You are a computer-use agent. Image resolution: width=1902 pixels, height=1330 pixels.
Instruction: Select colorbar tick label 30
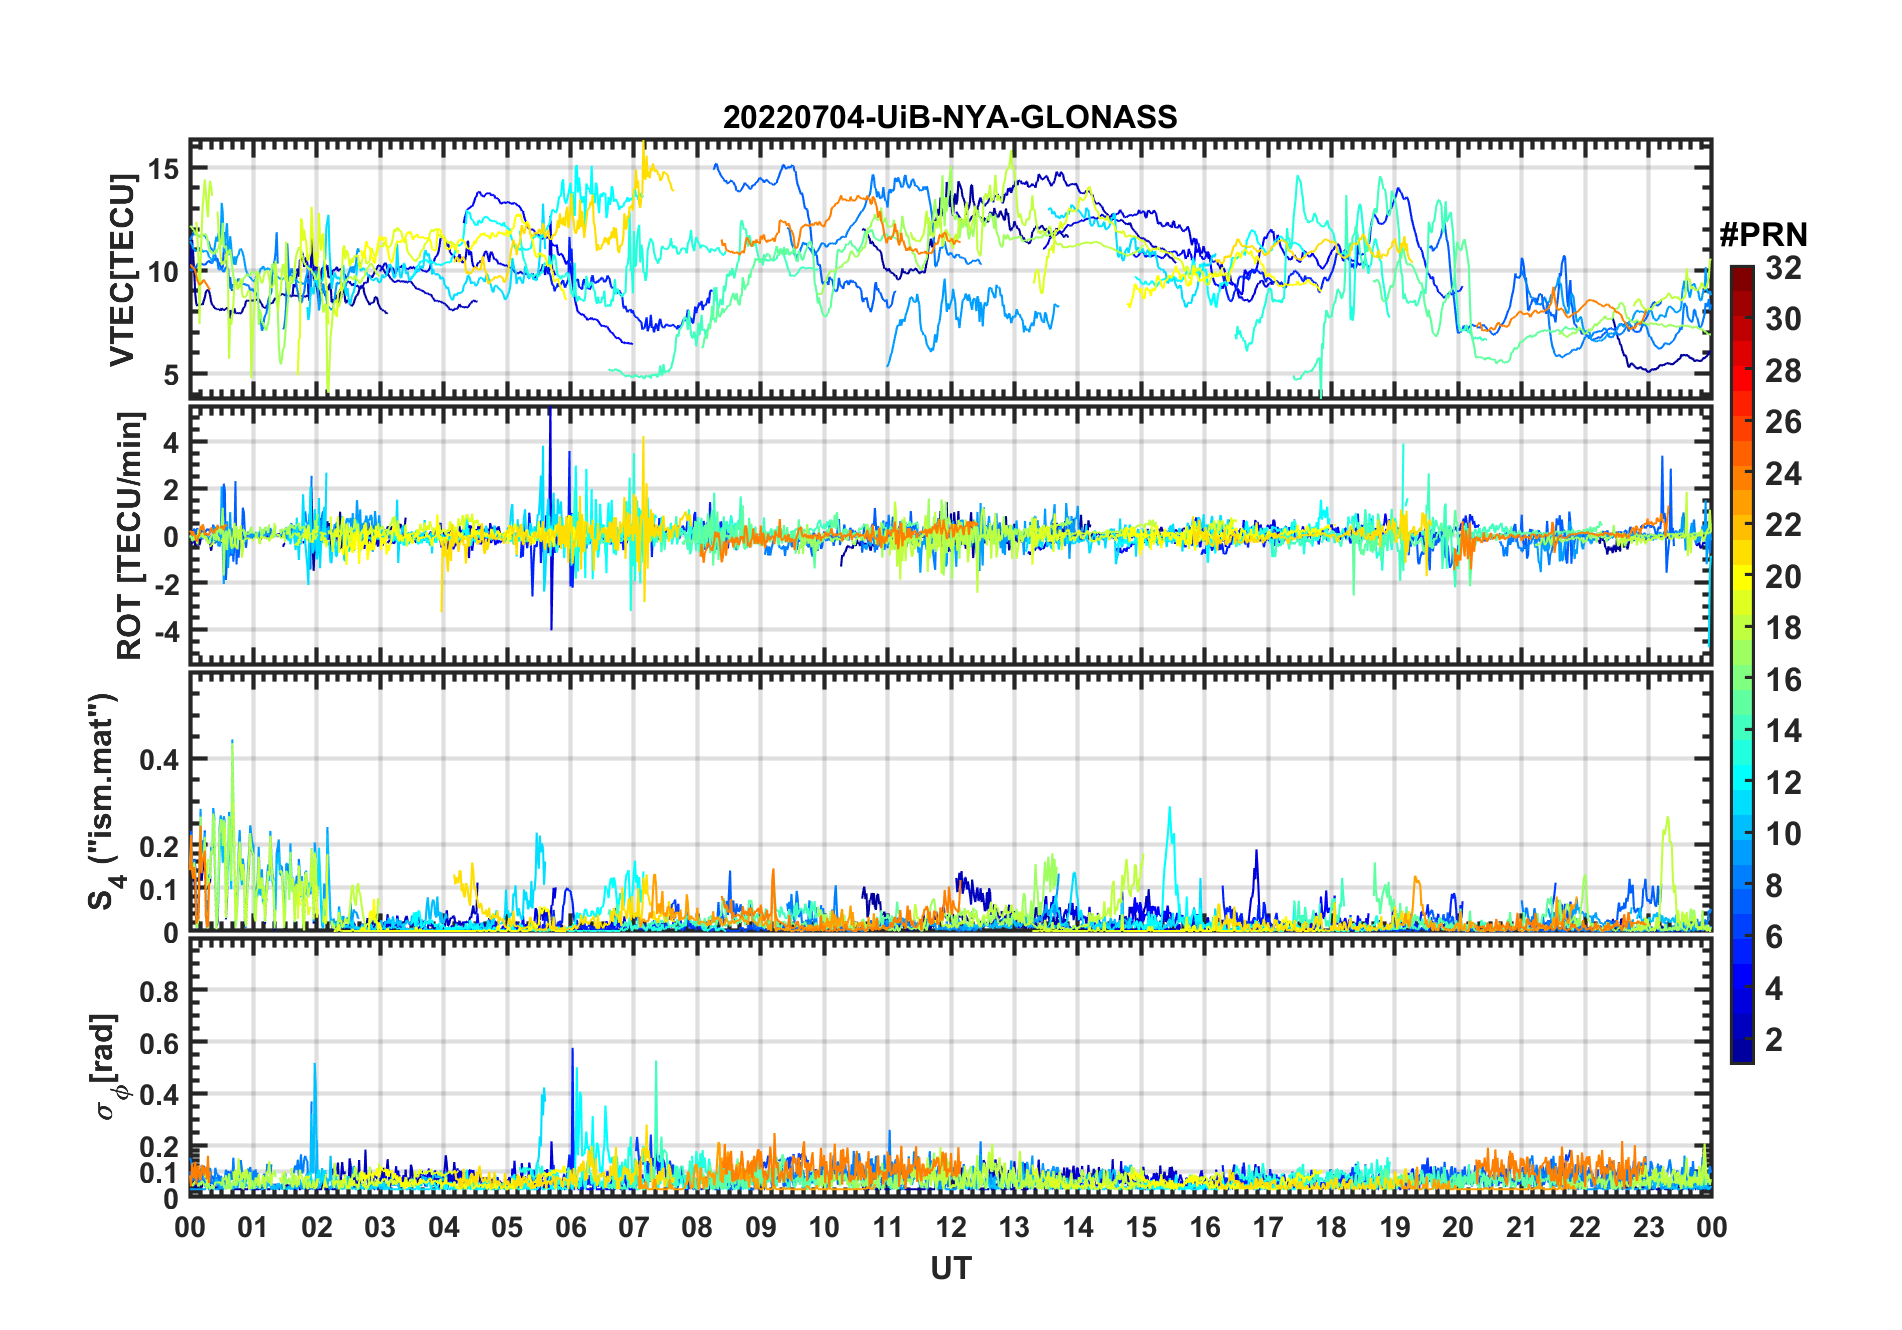(1783, 319)
